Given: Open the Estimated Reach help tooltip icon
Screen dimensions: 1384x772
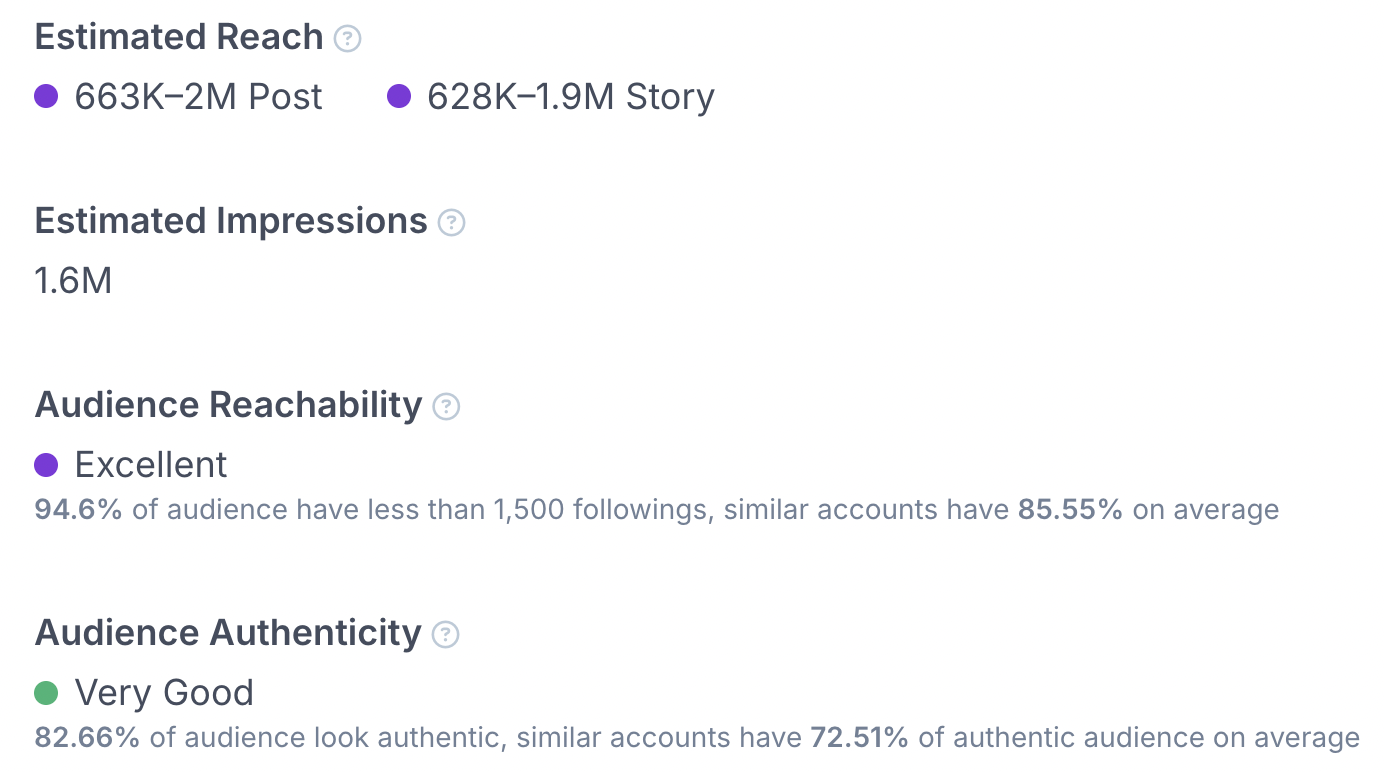Looking at the screenshot, I should pos(347,39).
